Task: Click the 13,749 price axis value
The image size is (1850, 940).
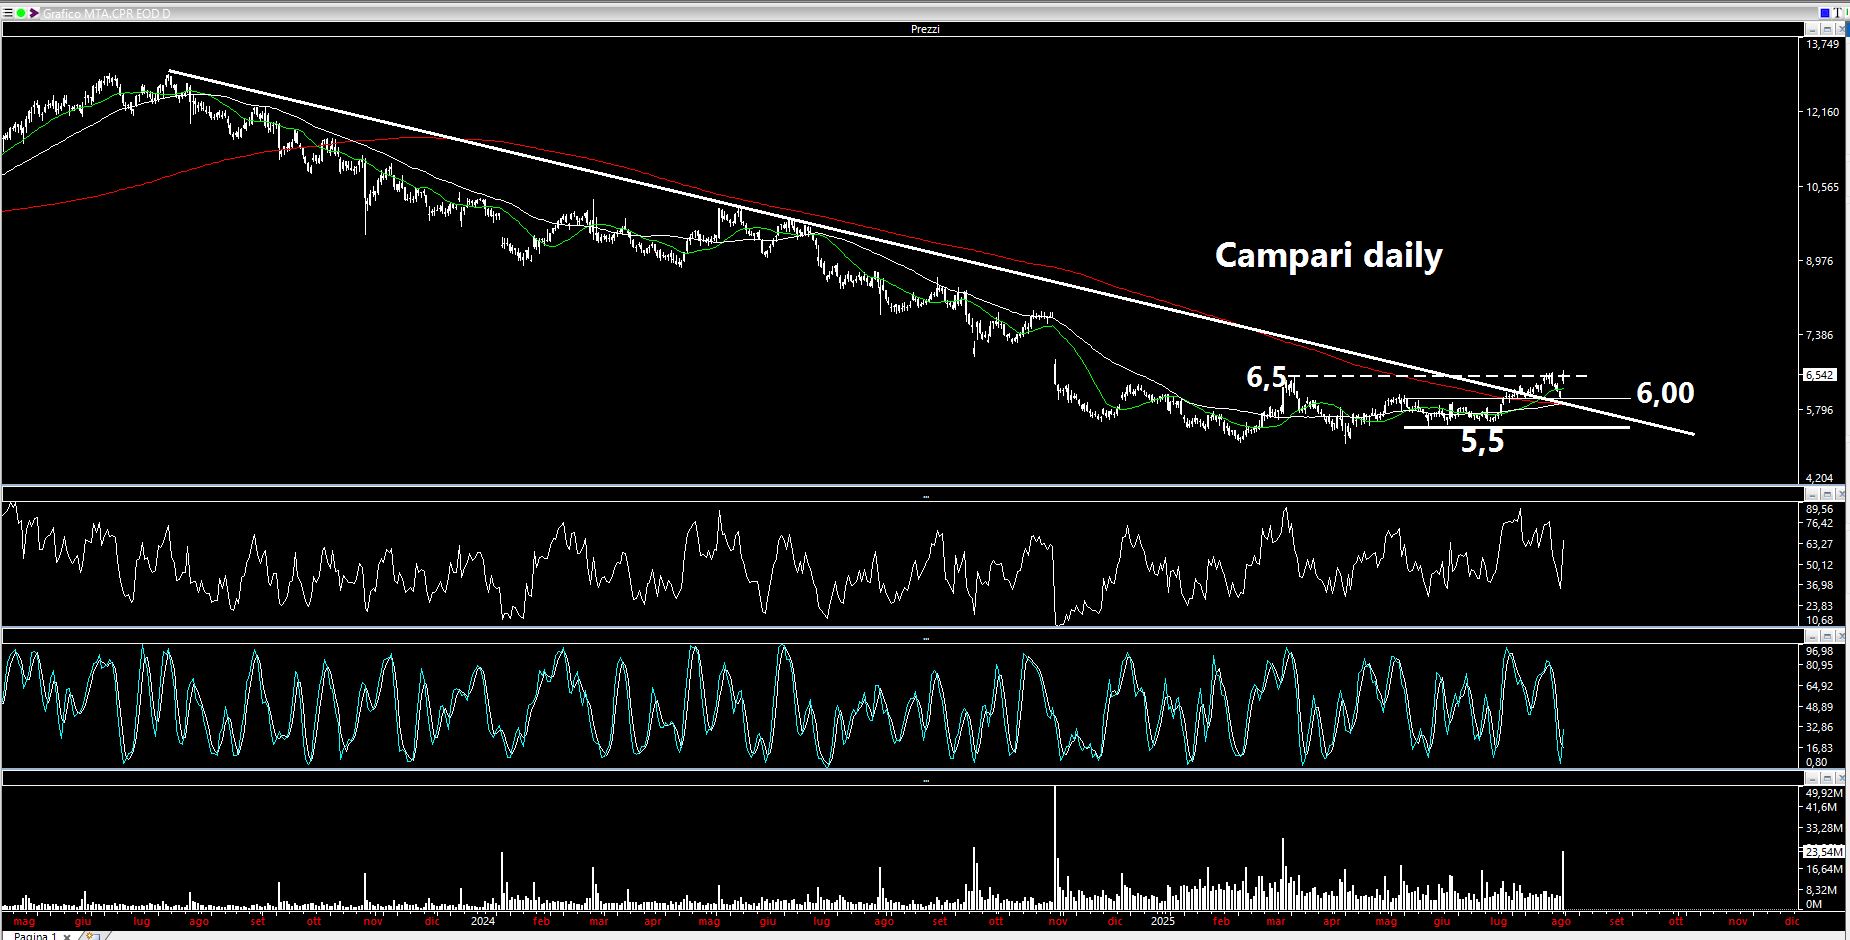Action: click(x=1822, y=44)
